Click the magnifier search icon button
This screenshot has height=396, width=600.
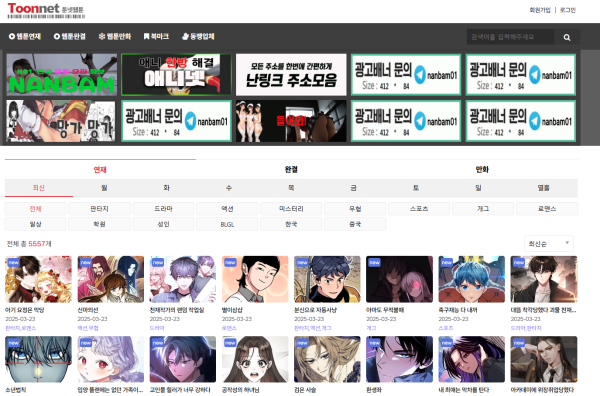coord(567,37)
